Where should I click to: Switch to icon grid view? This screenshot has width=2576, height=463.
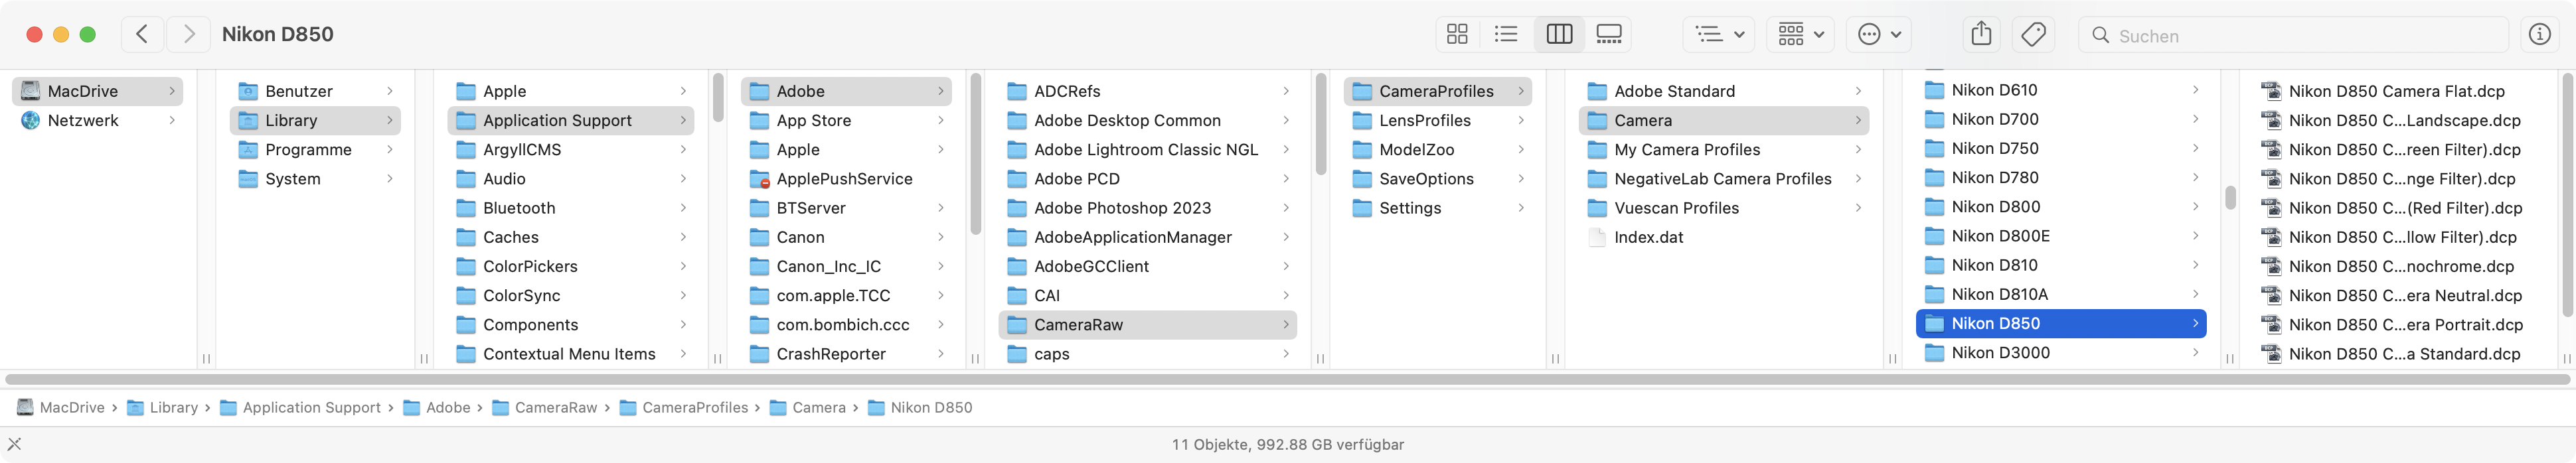1457,35
